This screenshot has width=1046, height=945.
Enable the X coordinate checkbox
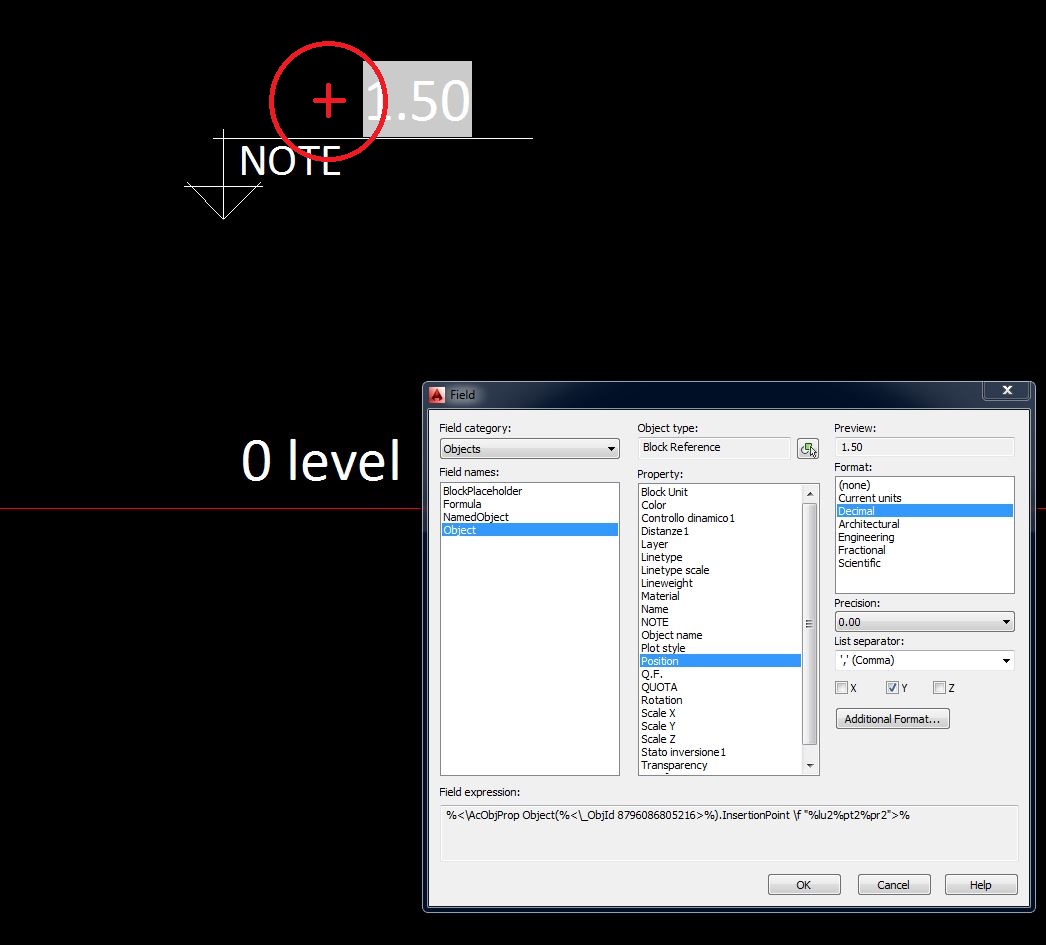pyautogui.click(x=843, y=687)
